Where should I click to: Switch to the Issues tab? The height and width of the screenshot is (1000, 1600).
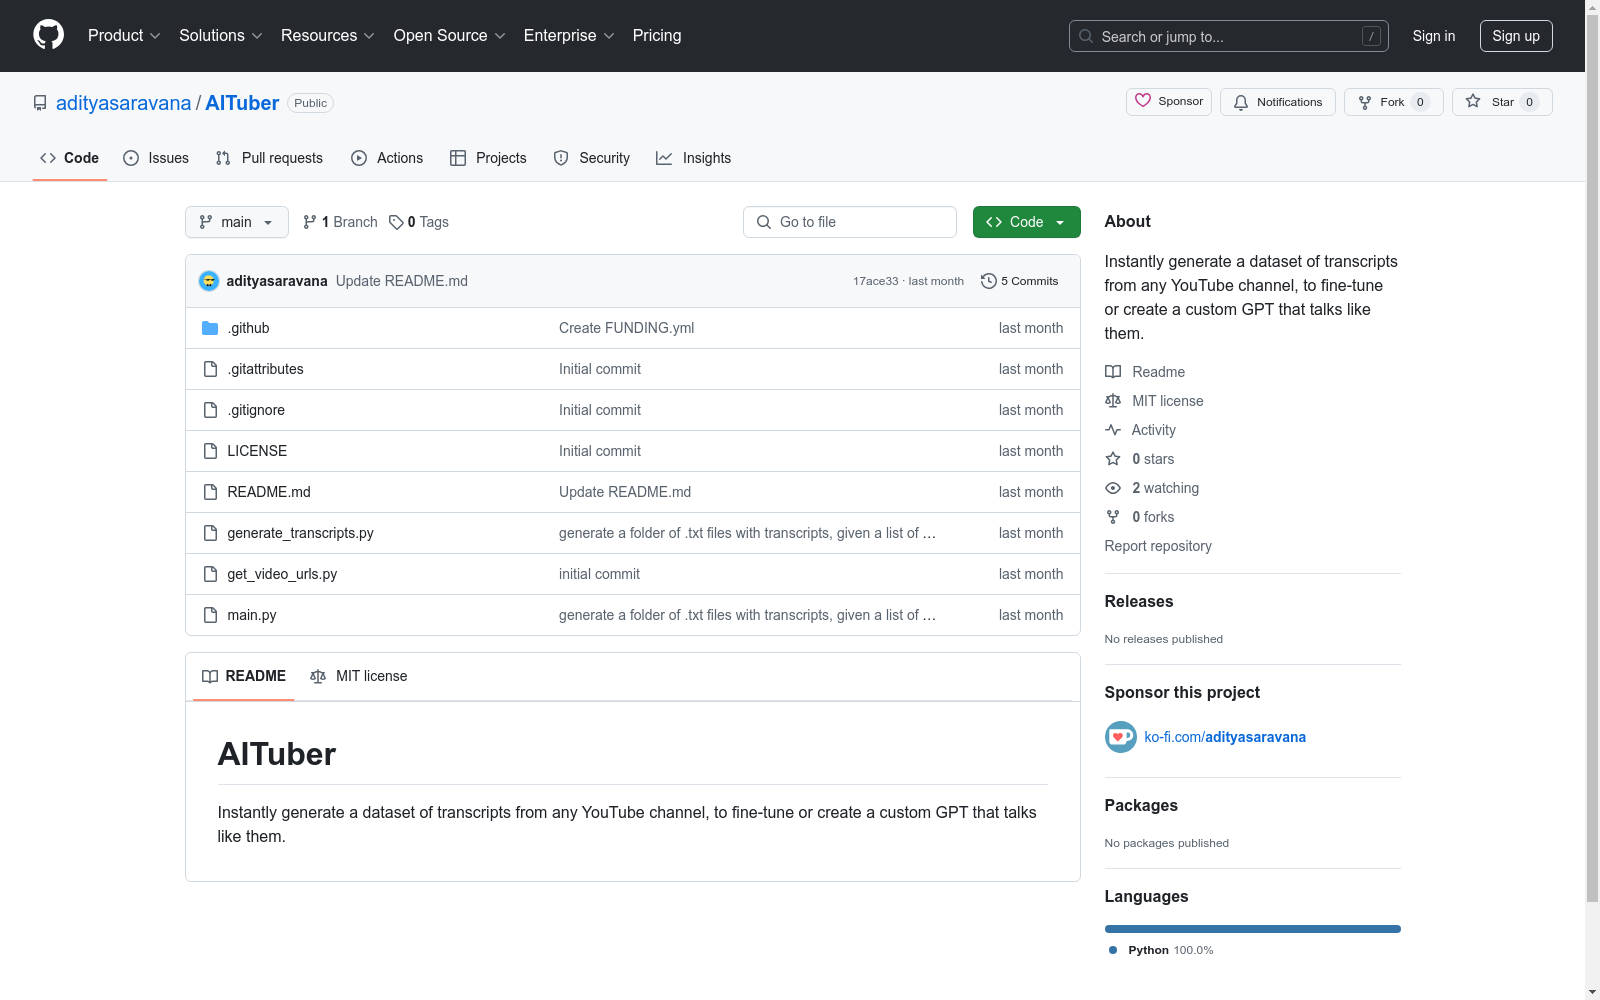[x=156, y=158]
